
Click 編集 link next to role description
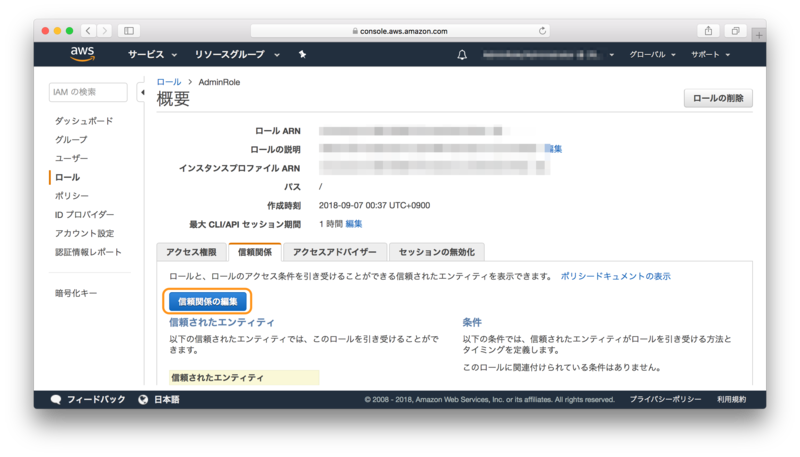click(x=554, y=149)
